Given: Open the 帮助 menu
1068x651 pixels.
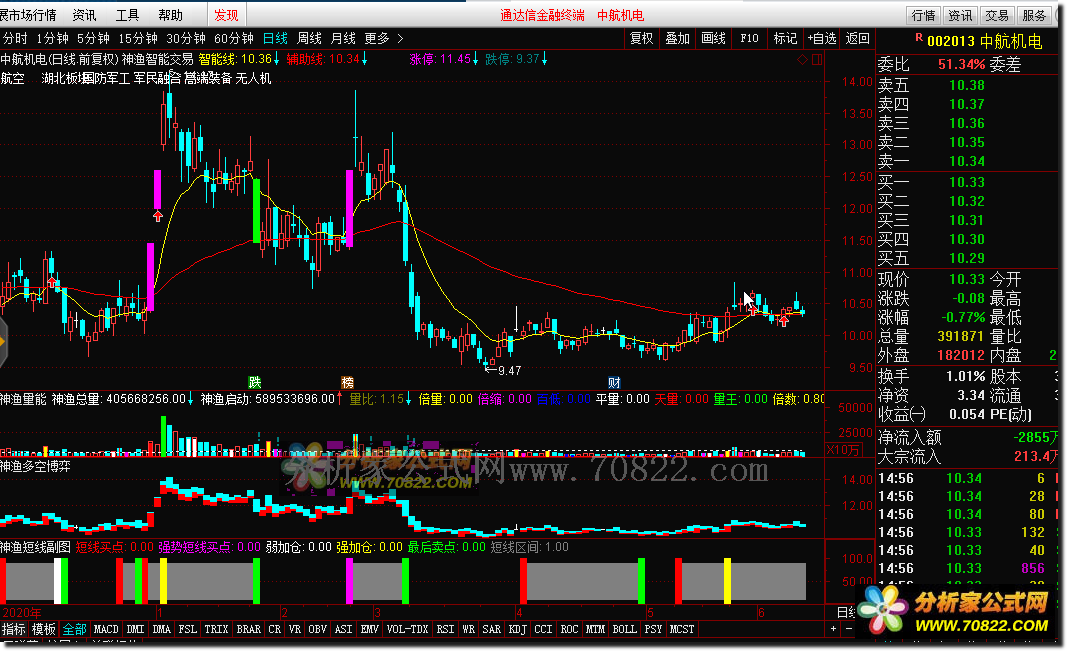Looking at the screenshot, I should pos(170,15).
